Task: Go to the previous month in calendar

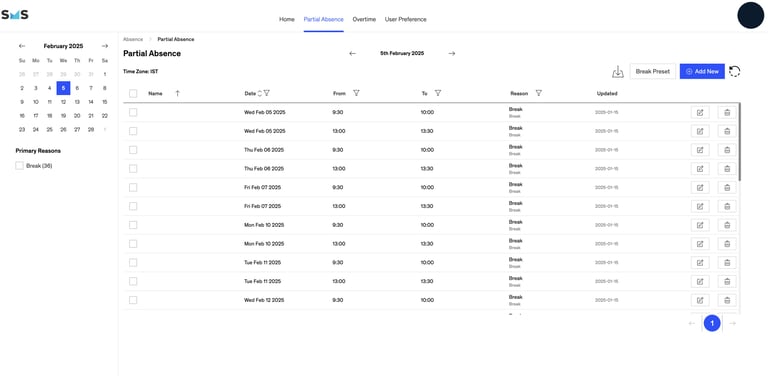Action: pos(22,46)
